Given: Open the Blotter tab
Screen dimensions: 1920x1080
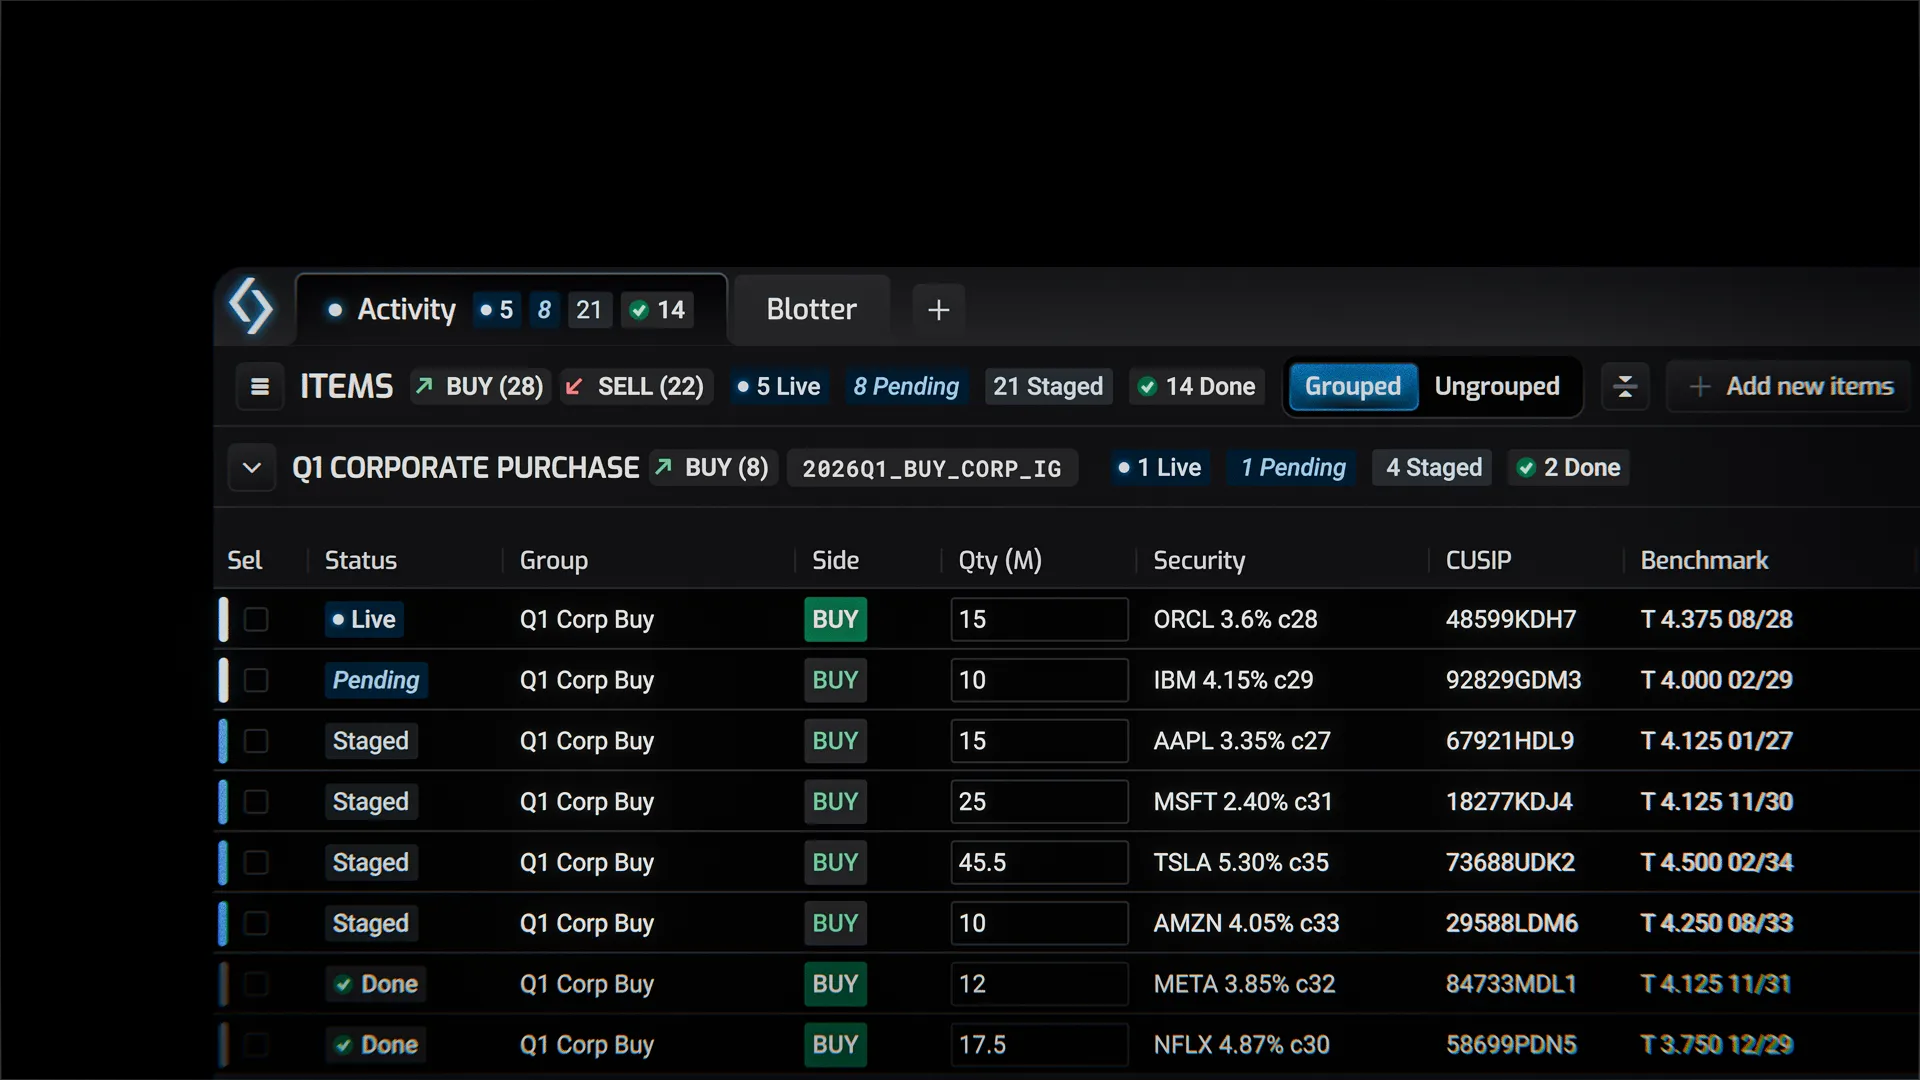Looking at the screenshot, I should tap(811, 309).
